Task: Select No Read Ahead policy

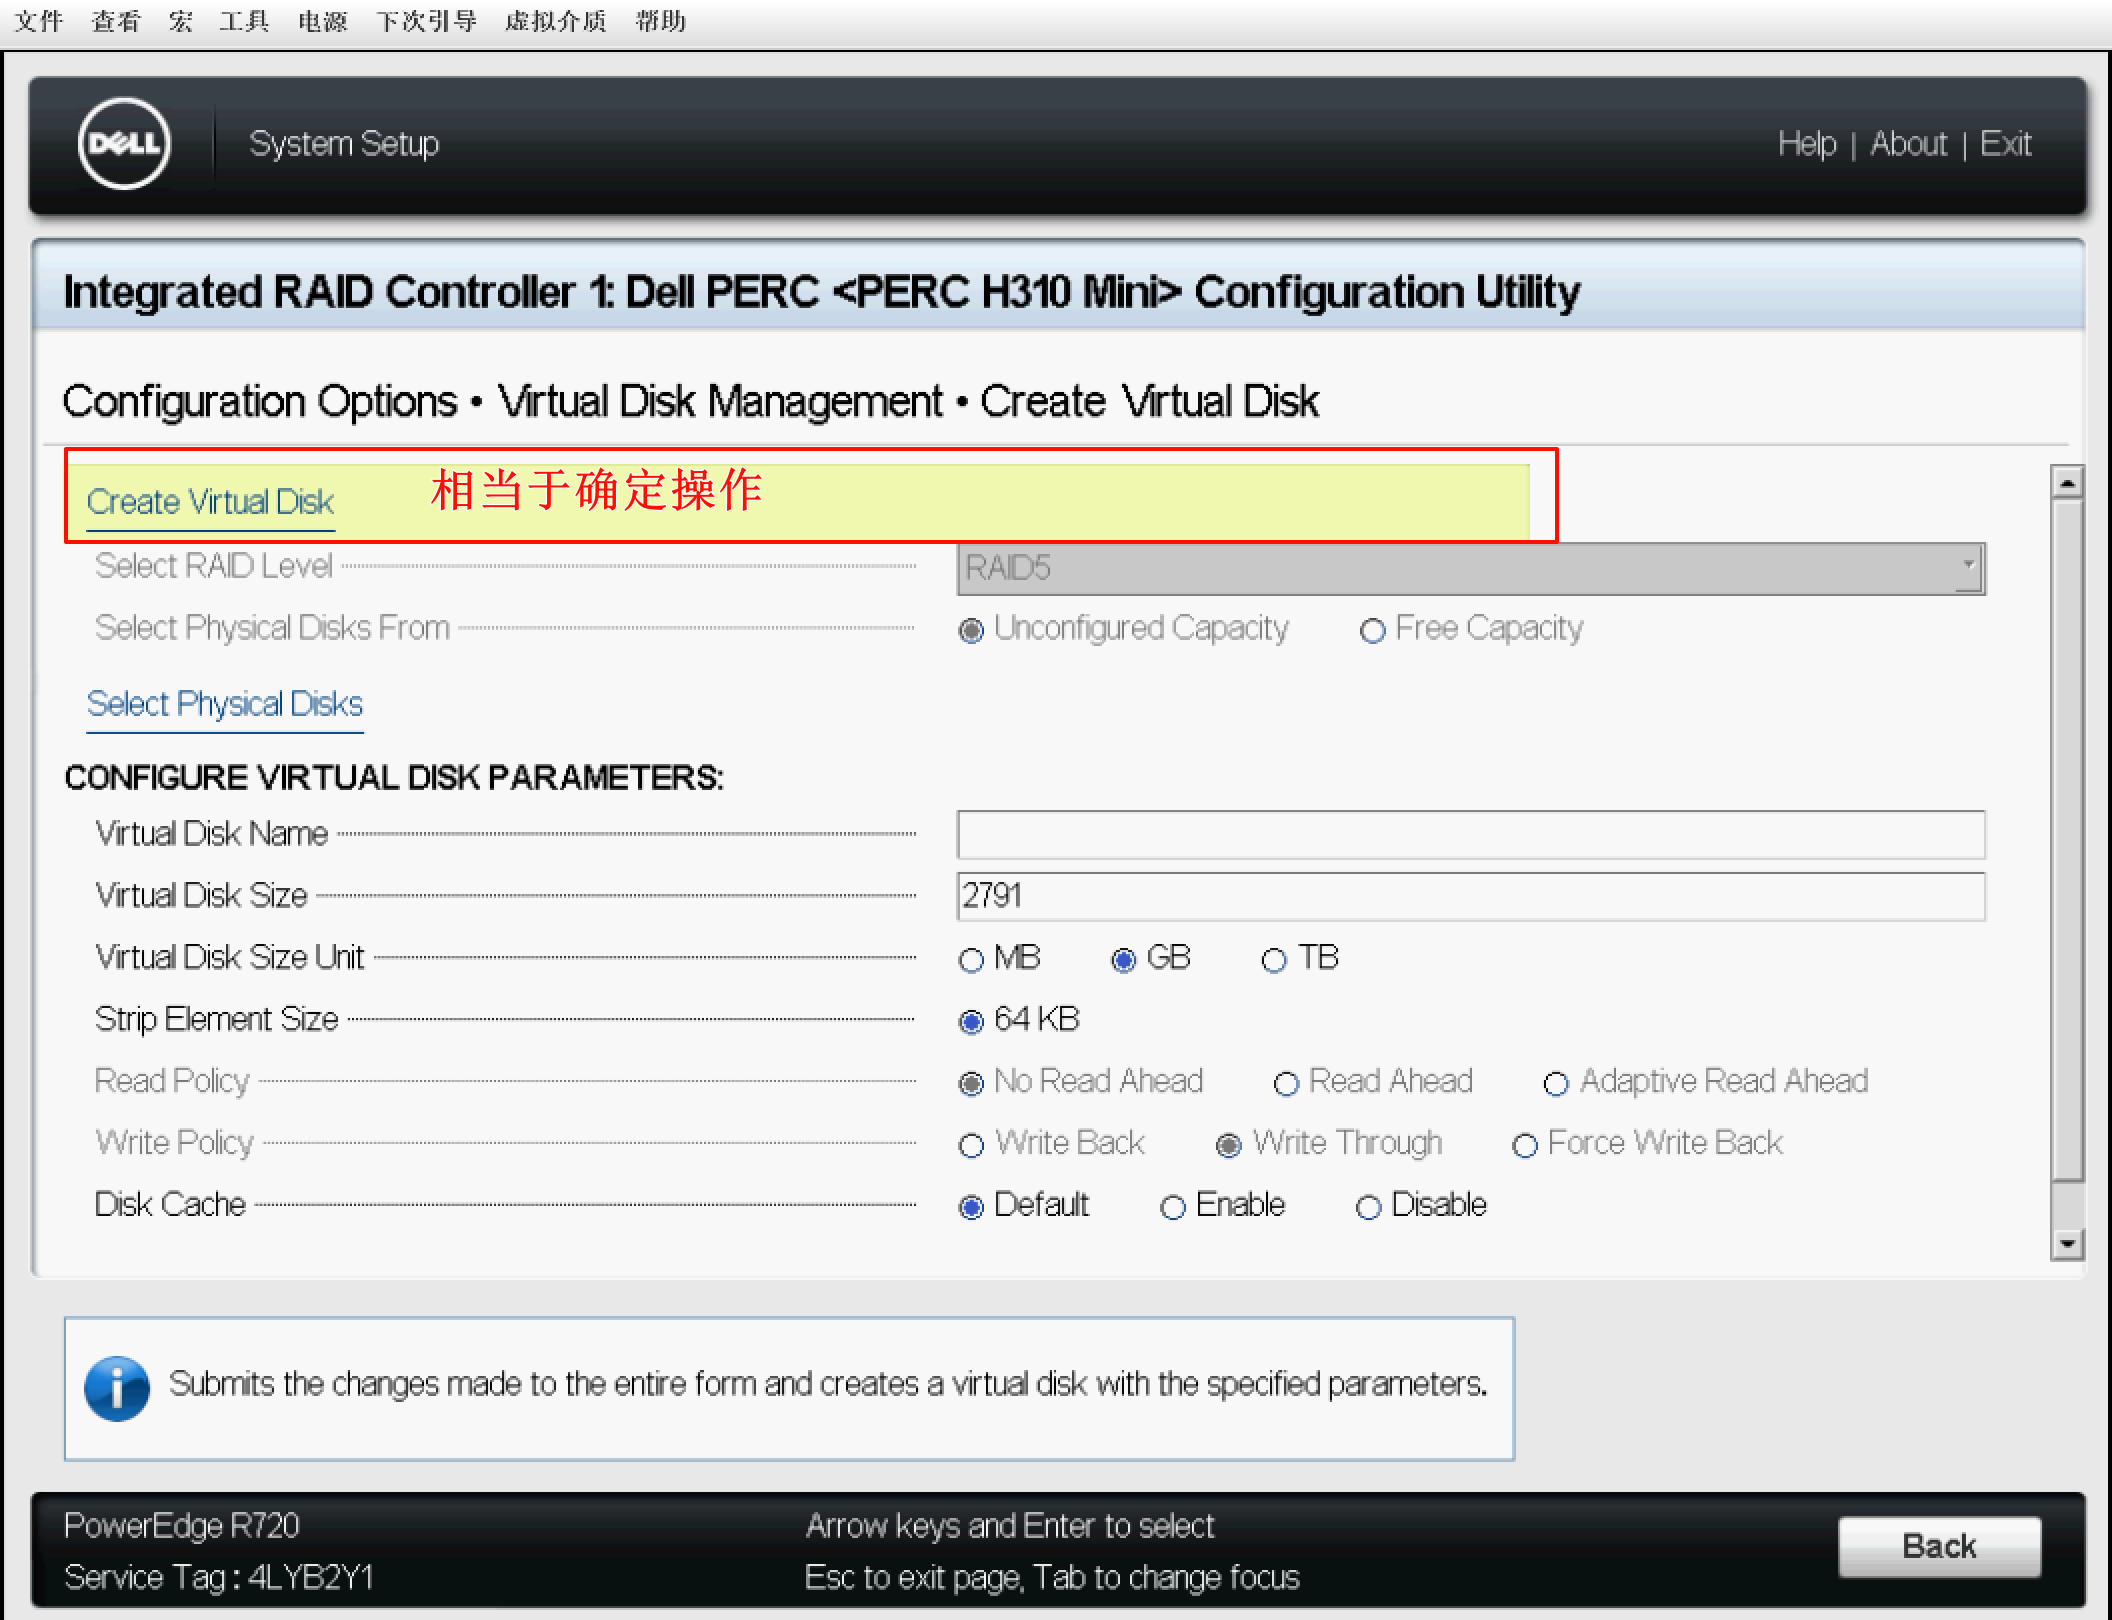Action: coord(971,1084)
